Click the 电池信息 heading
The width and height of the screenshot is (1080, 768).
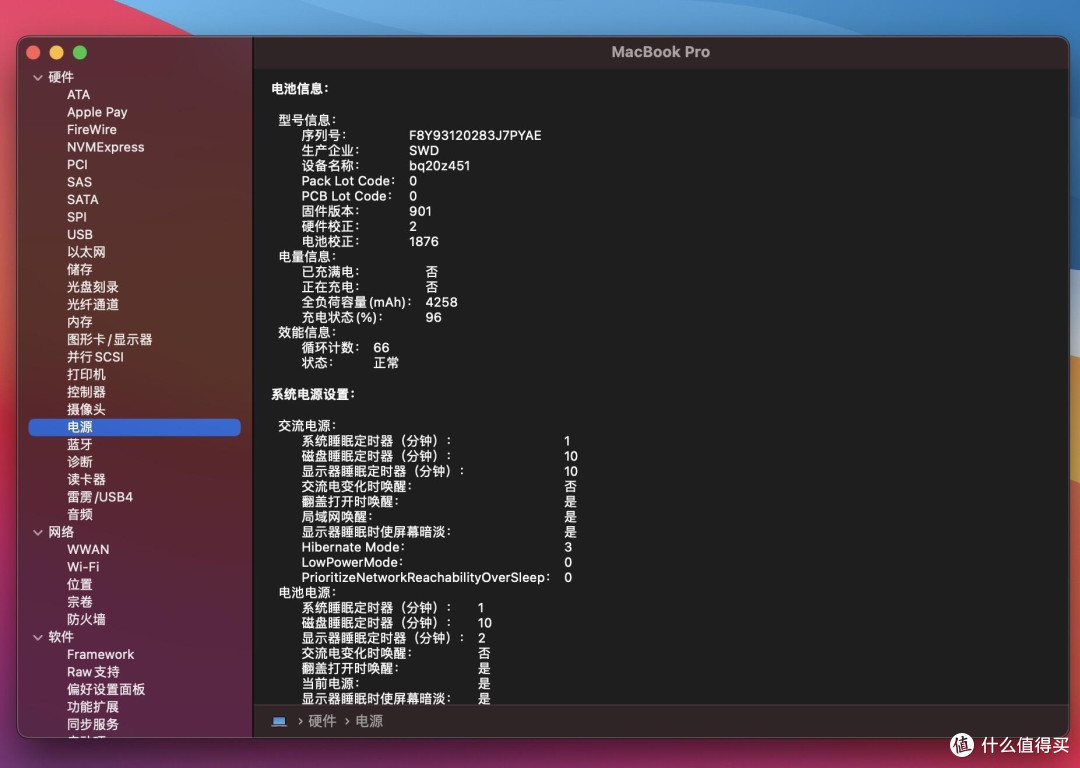[x=300, y=89]
